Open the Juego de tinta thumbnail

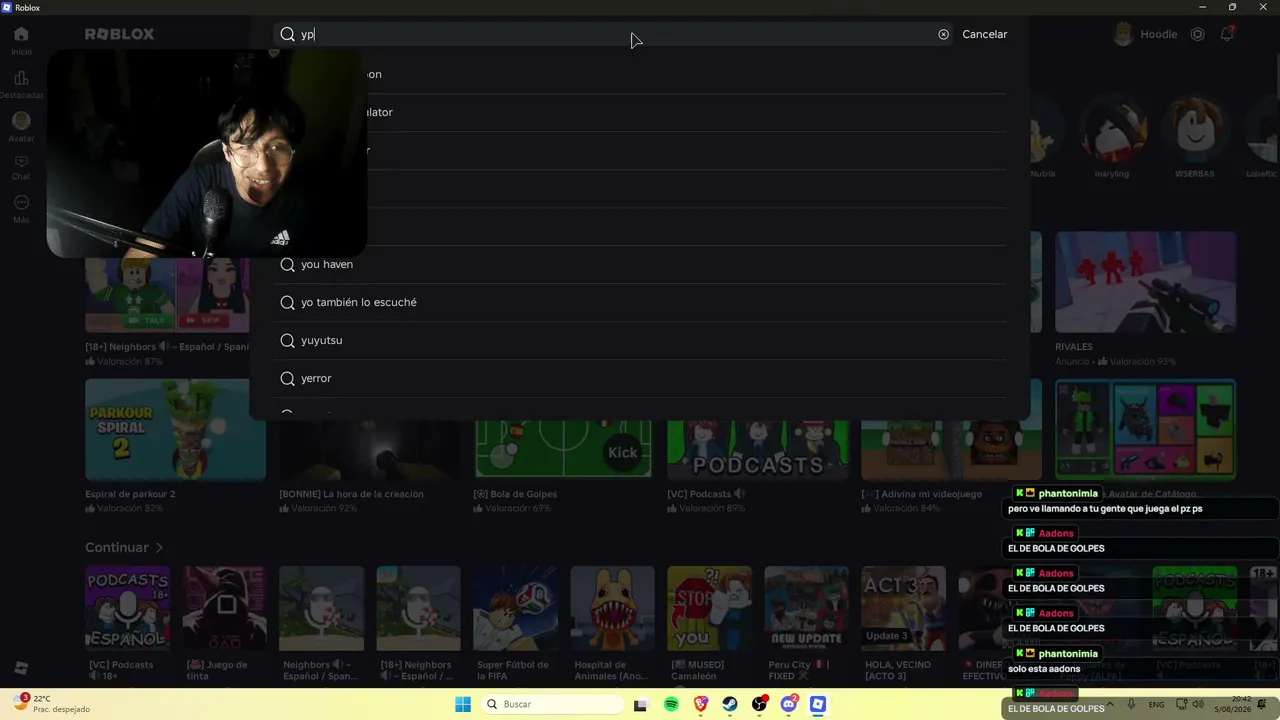point(224,609)
